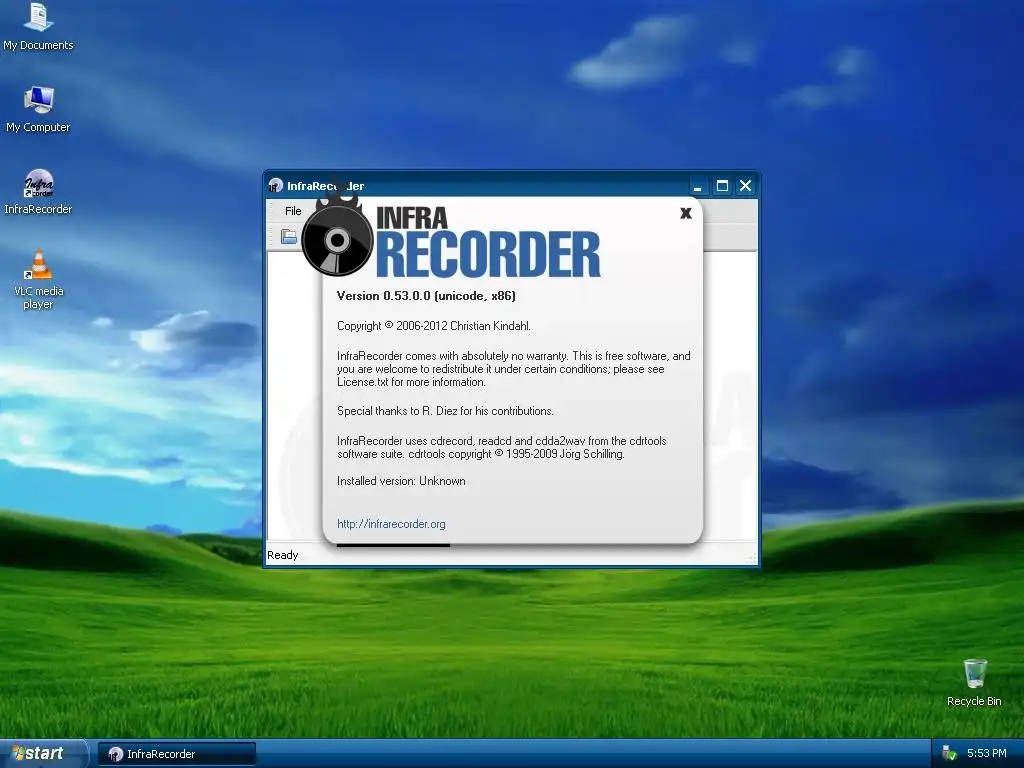Click the Version 0.53.0.0 text
The height and width of the screenshot is (768, 1024).
426,296
